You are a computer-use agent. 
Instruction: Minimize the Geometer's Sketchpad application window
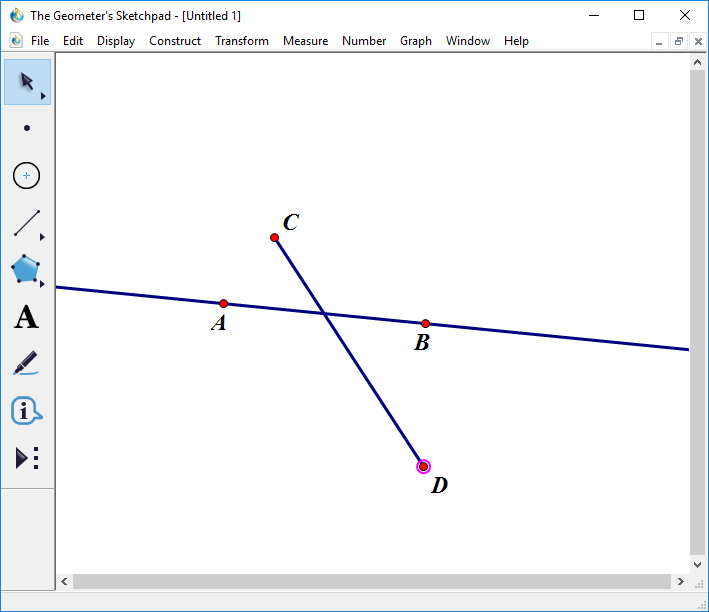[594, 15]
